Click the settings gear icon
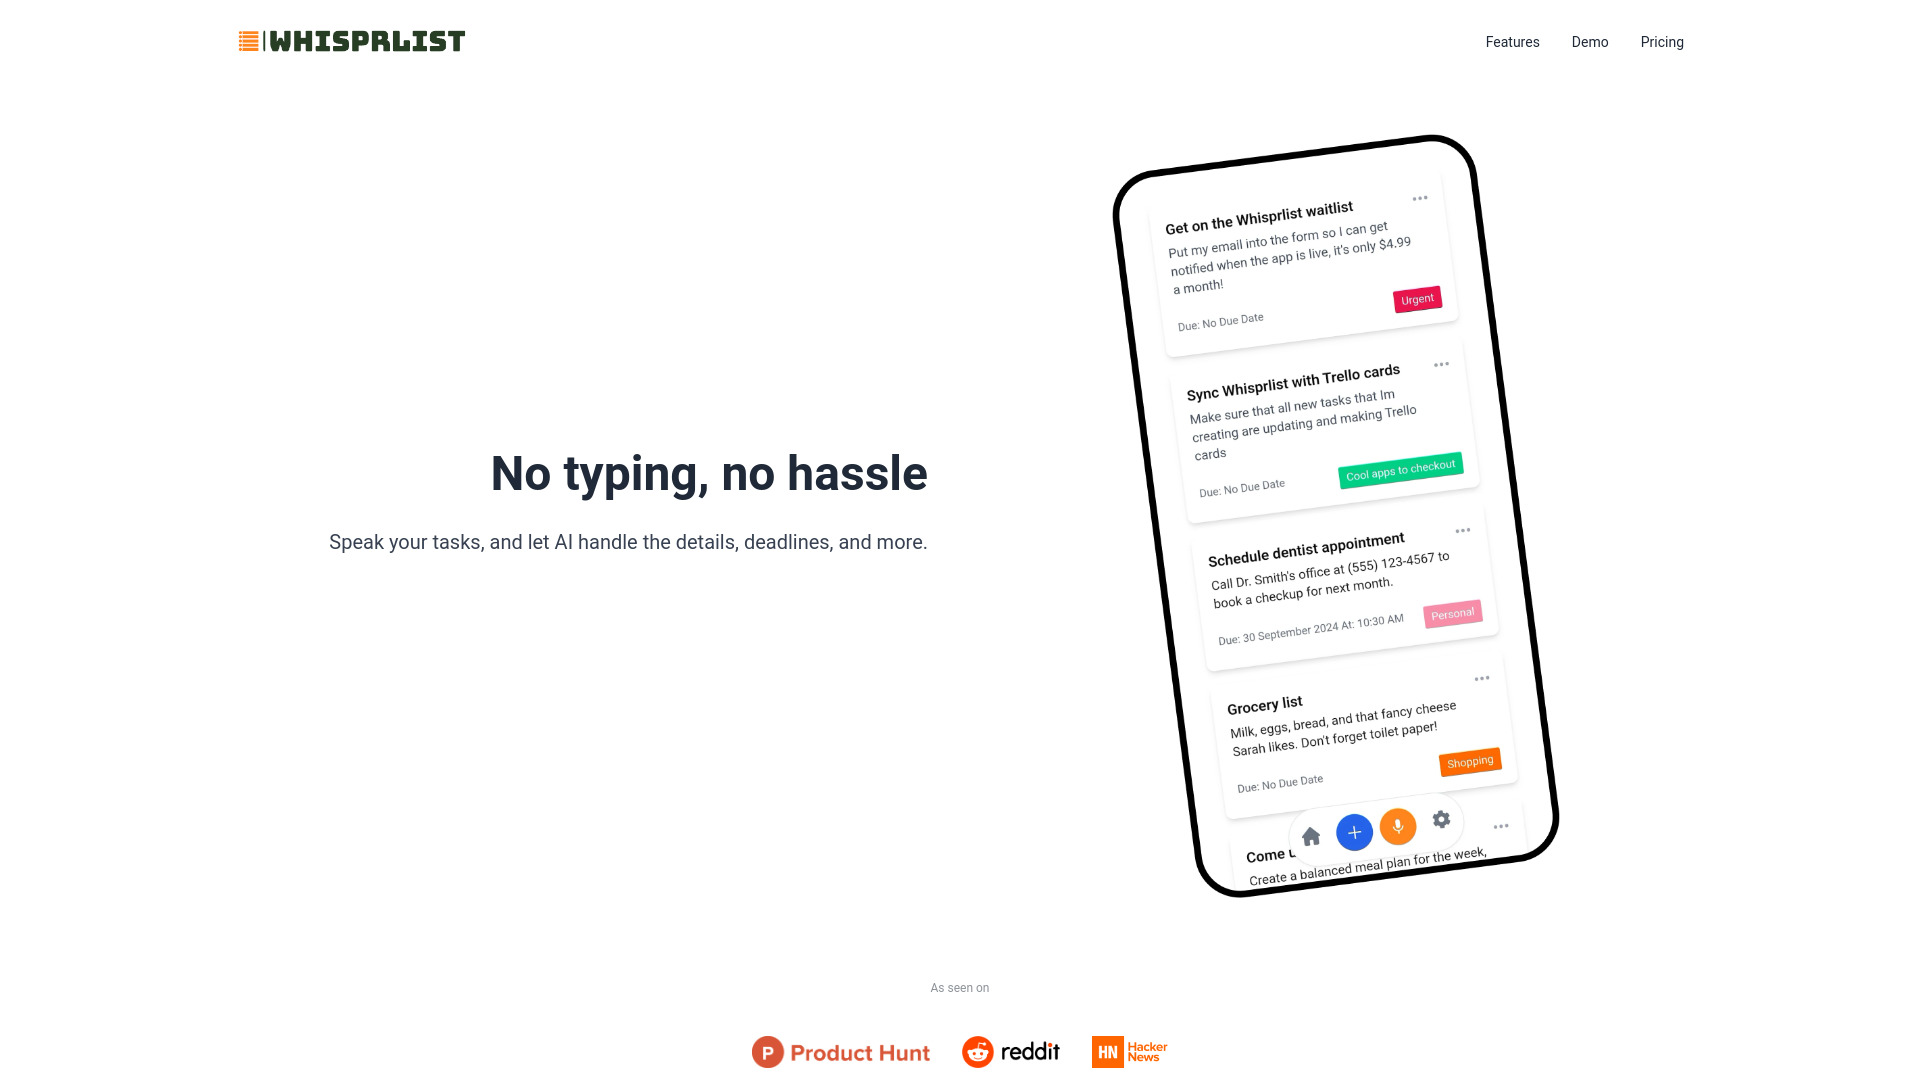1920x1080 pixels. pos(1441,819)
